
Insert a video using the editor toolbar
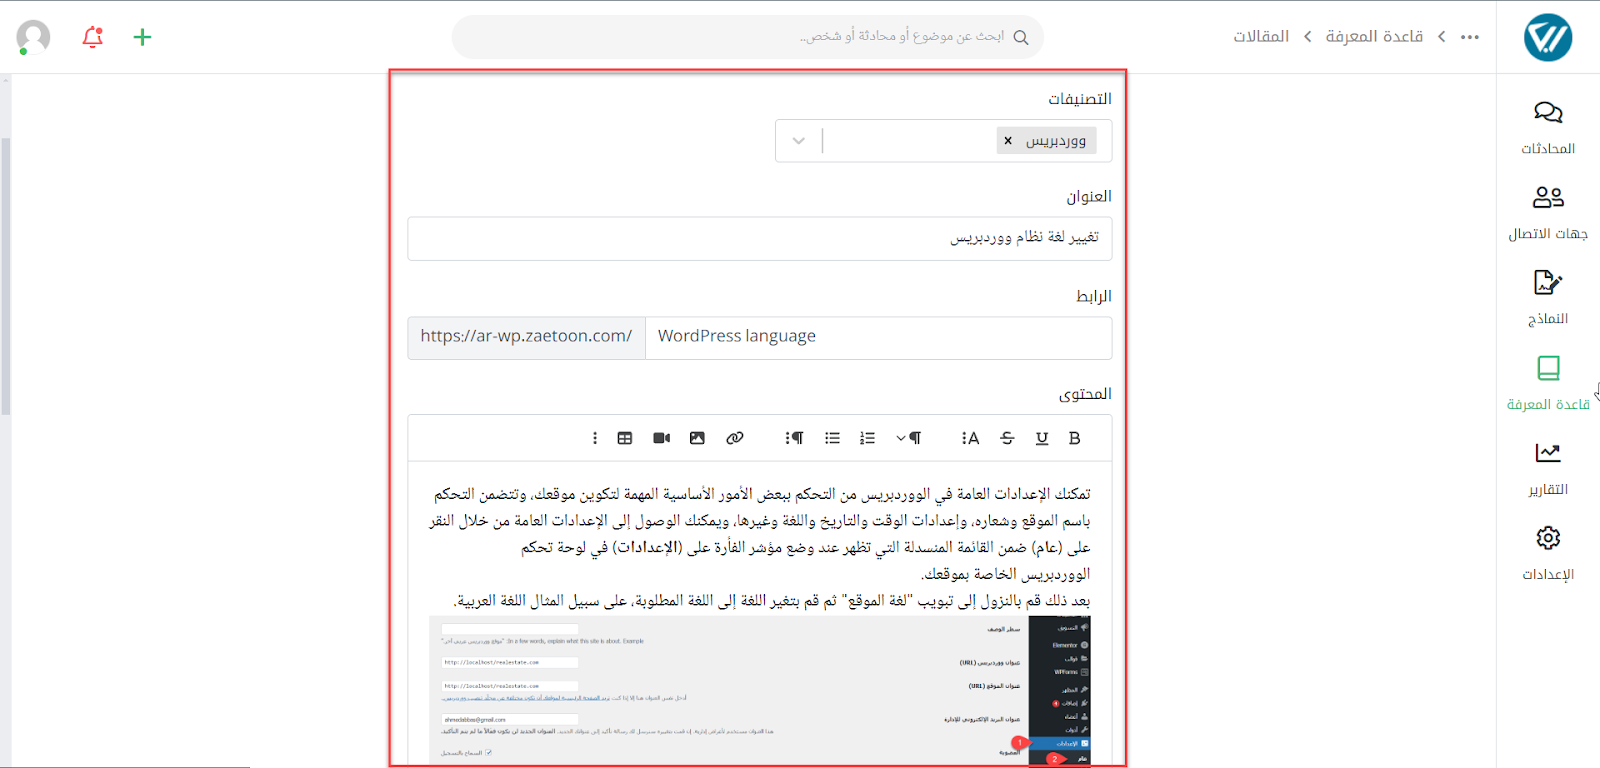[661, 438]
